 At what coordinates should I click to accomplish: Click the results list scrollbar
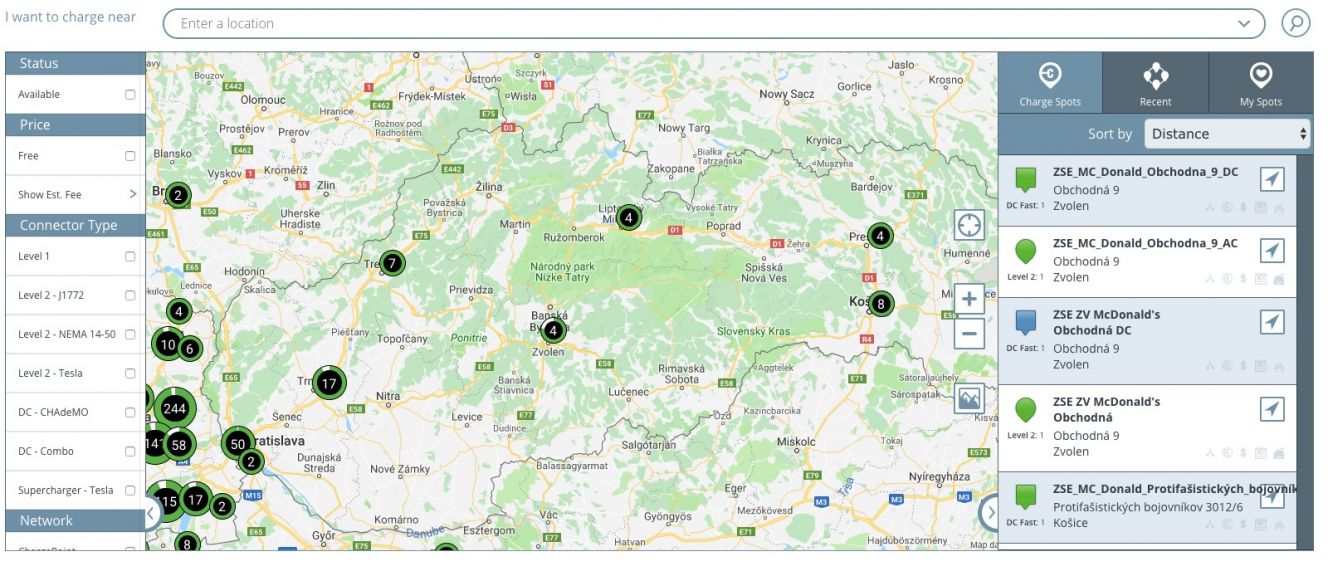pyautogui.click(x=1305, y=350)
